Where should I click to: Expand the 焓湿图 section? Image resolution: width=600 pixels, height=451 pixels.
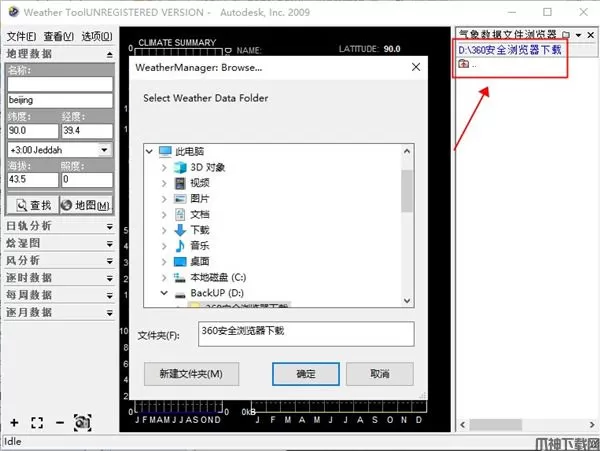pos(110,244)
